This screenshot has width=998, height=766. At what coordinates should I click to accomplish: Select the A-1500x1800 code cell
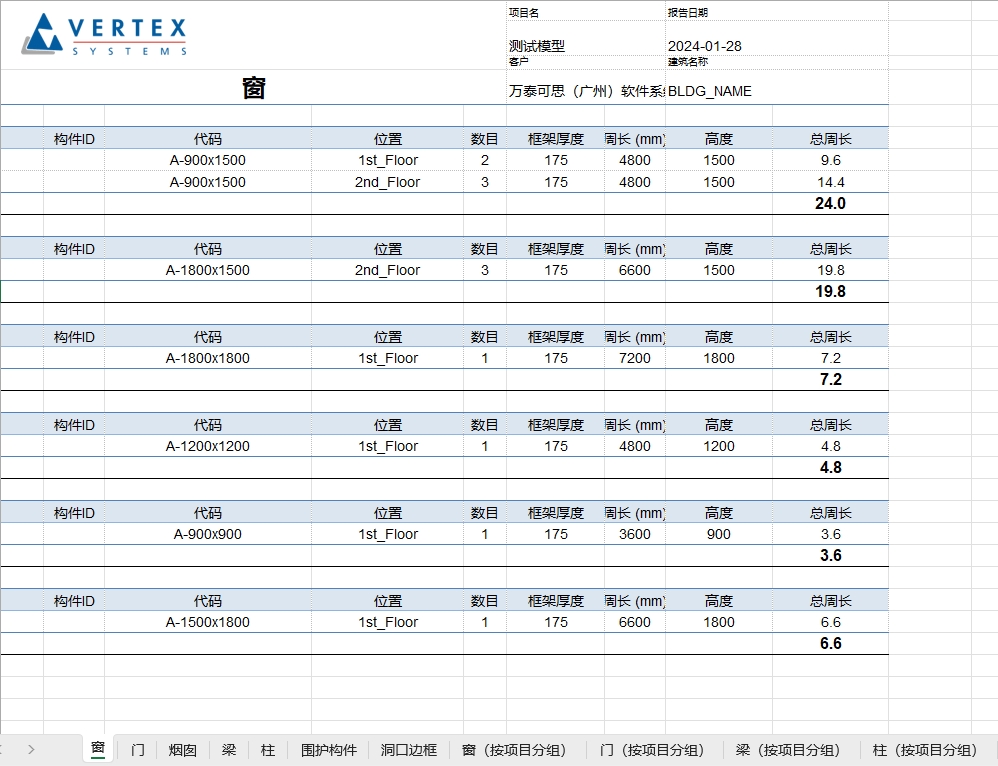(x=207, y=622)
